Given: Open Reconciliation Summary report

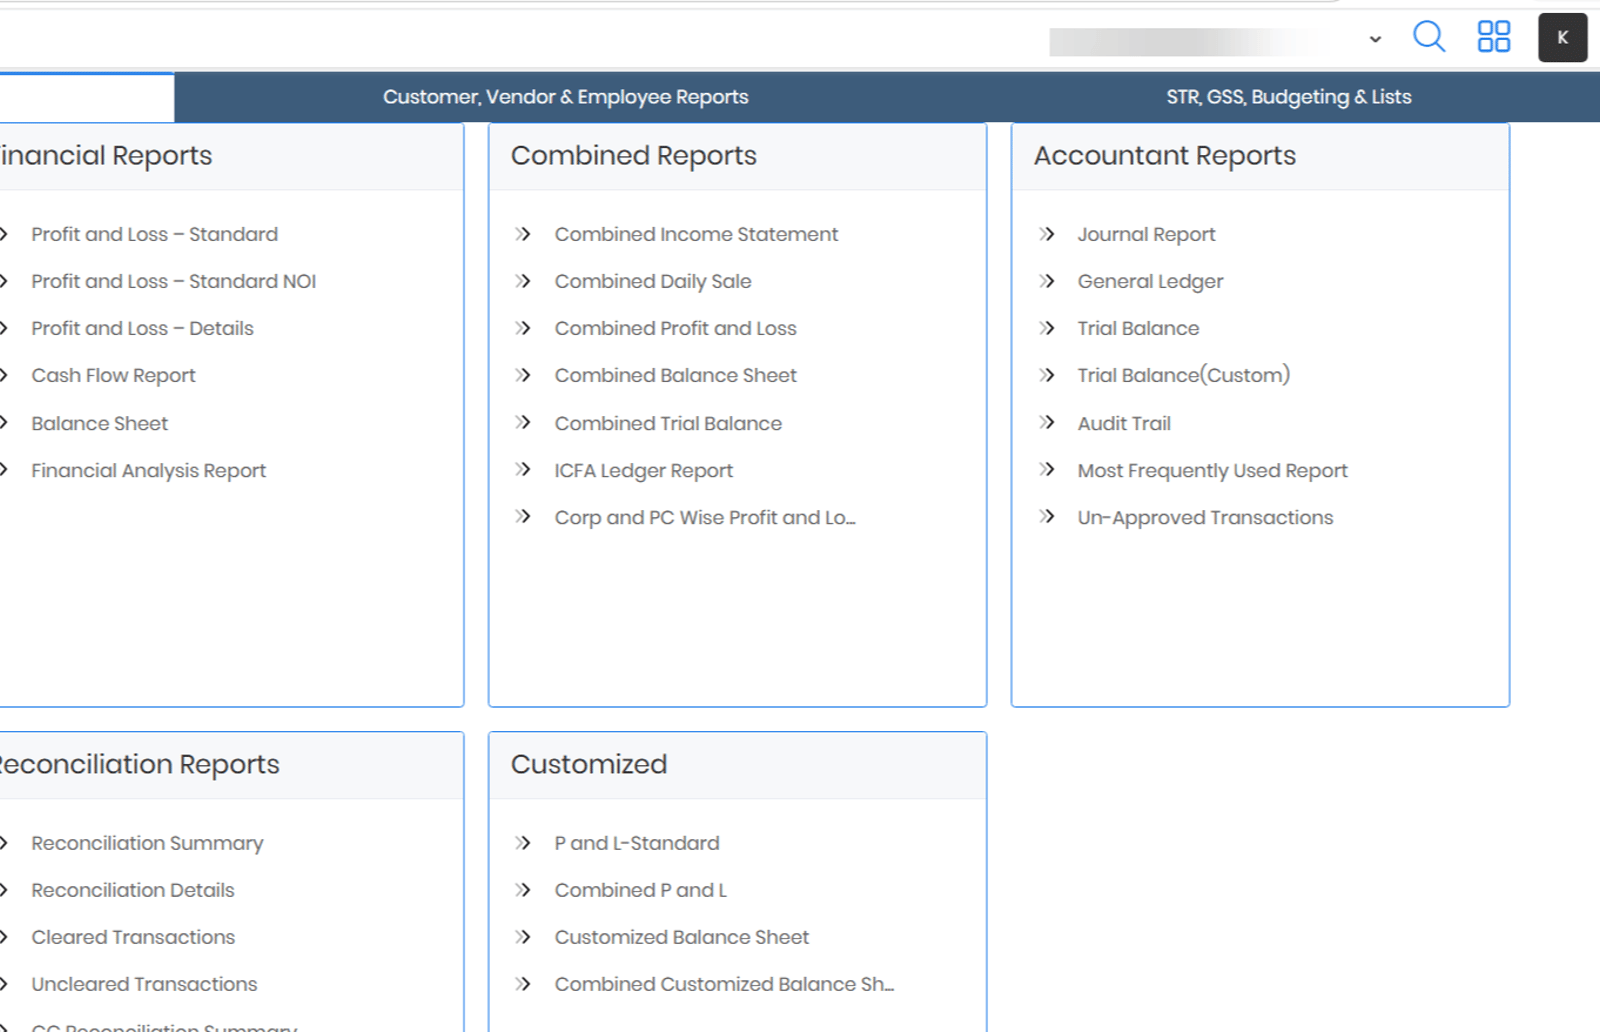Looking at the screenshot, I should 147,844.
